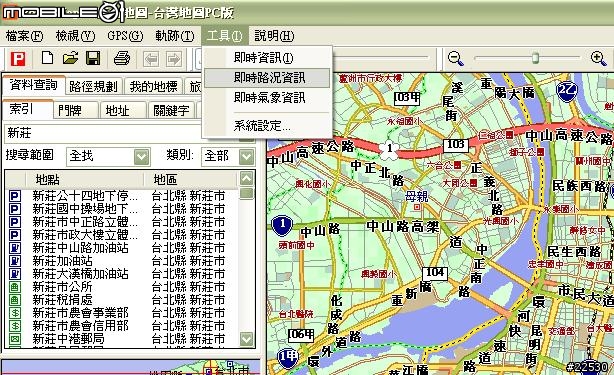Open 系統設定... from the menu

[267, 126]
